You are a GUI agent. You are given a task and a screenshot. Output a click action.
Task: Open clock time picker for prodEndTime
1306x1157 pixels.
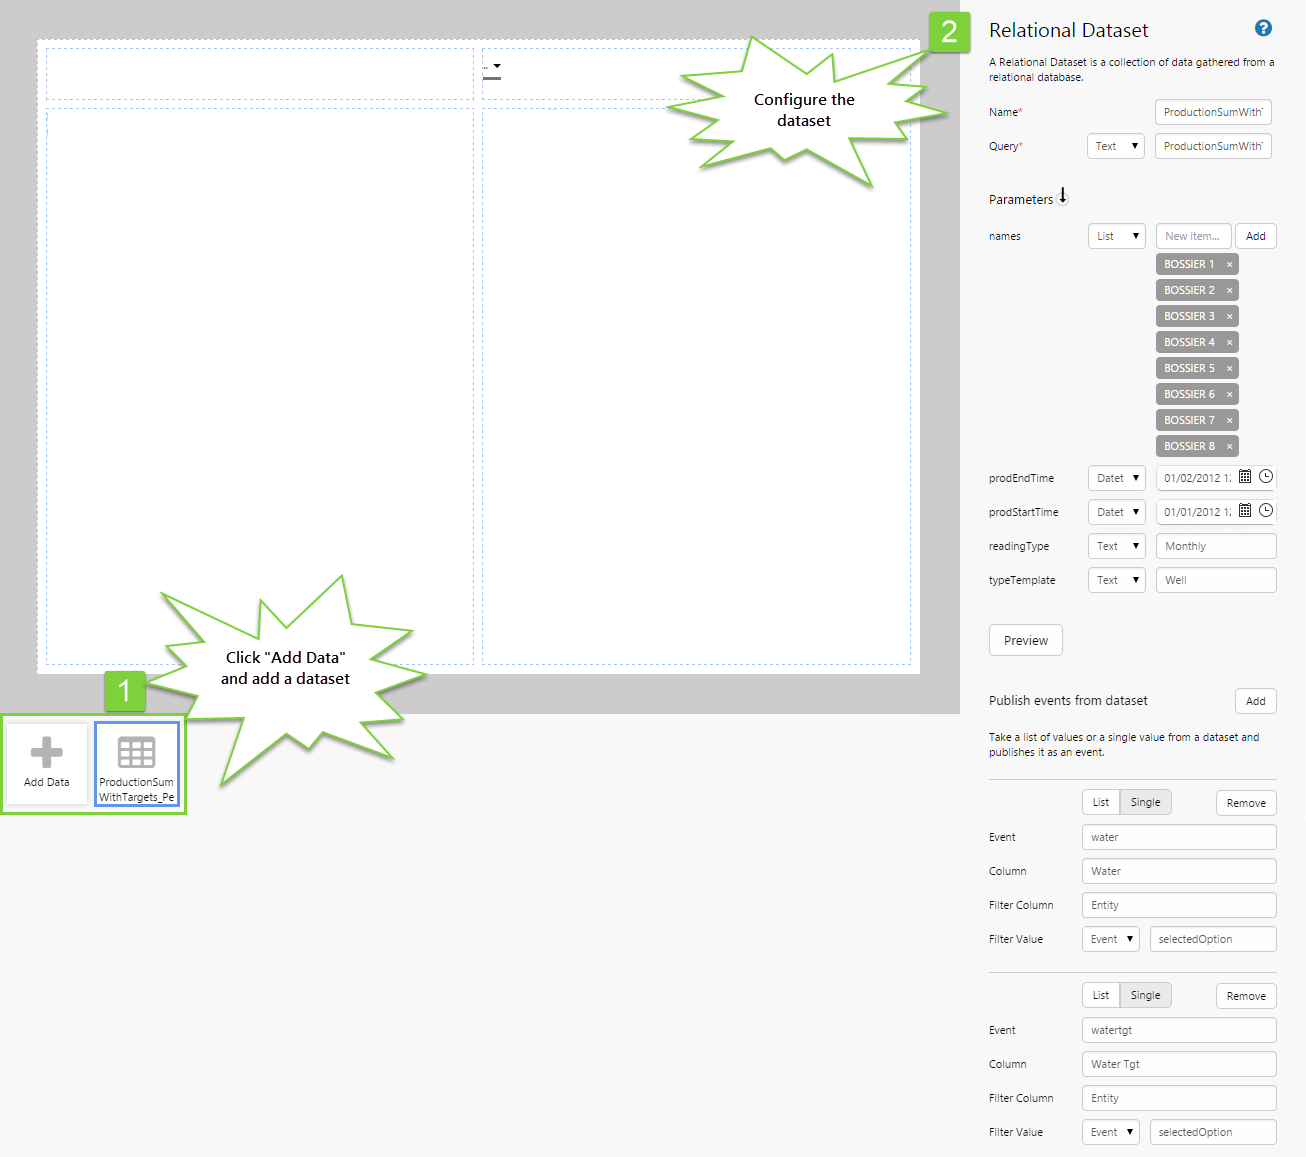click(1266, 477)
